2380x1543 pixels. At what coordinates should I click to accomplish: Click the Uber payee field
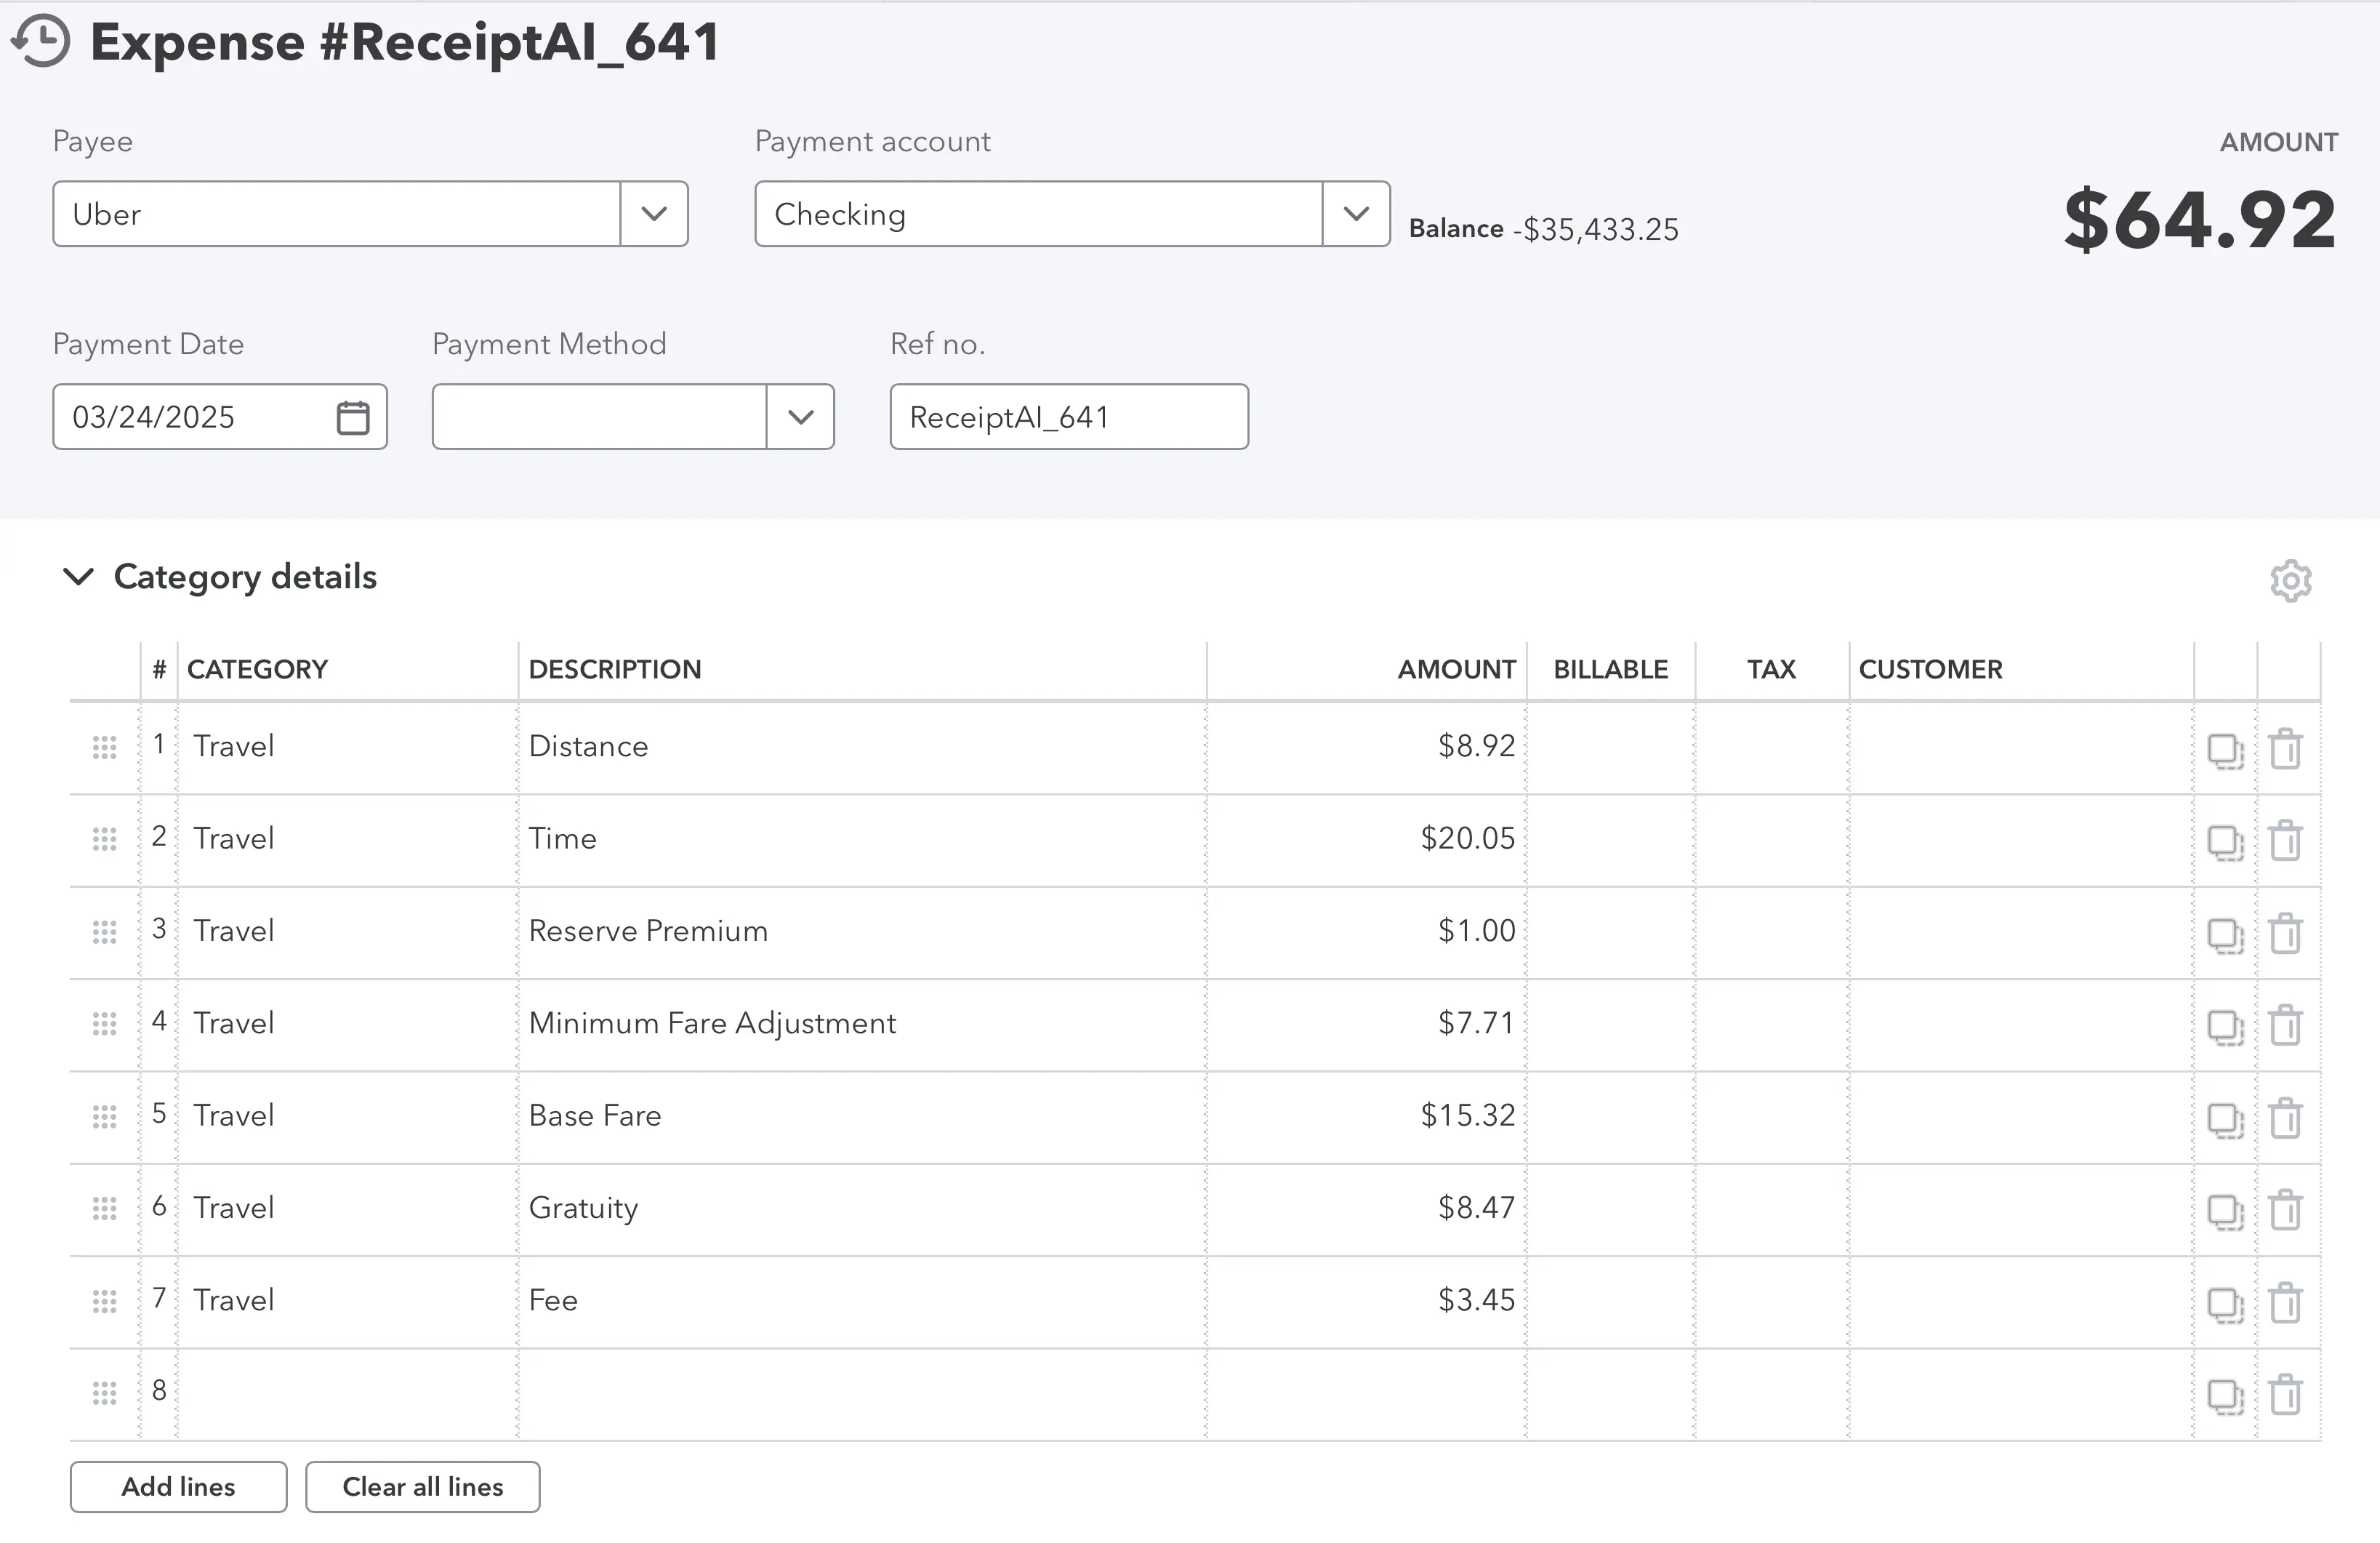click(x=336, y=214)
